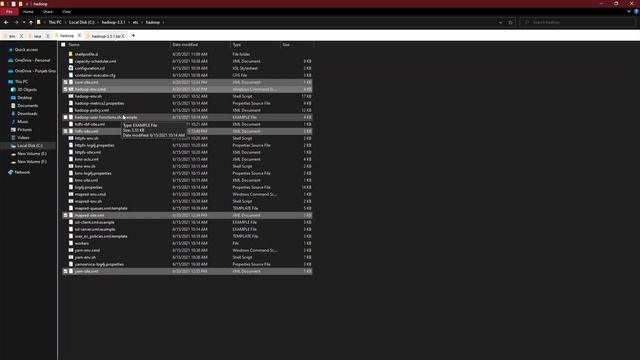Uncheck the mapred-site.xml checkbox
640x360 pixels.
pyautogui.click(x=65, y=216)
